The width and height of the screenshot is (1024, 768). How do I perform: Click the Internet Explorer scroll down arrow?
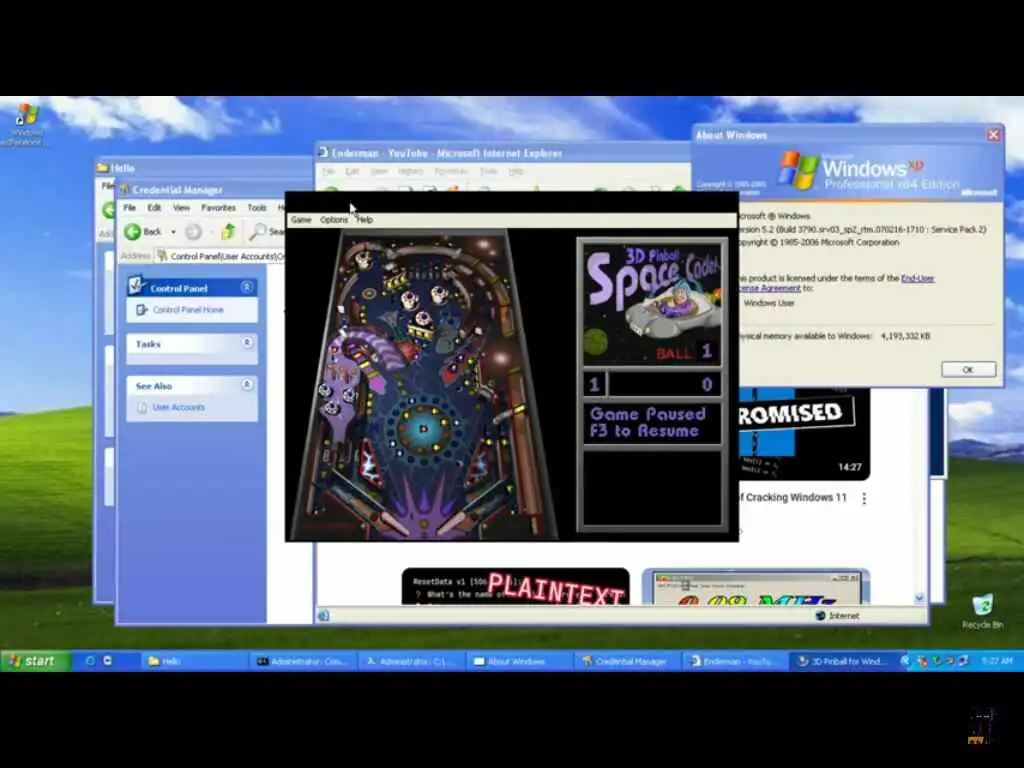tap(920, 598)
